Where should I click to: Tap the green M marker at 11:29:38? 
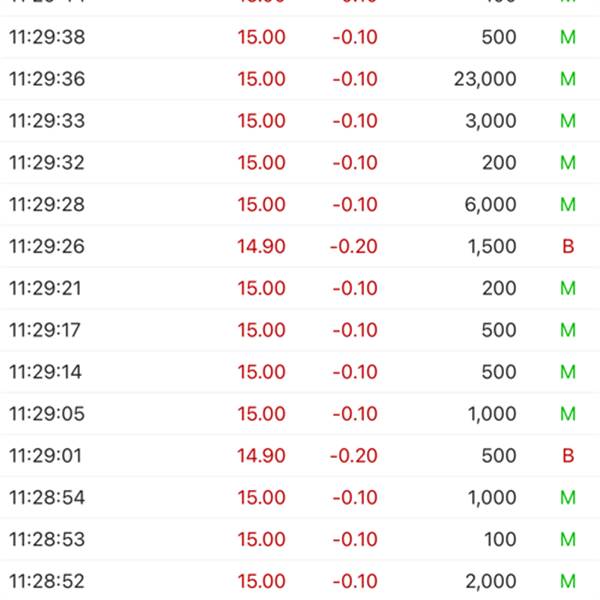coord(568,37)
